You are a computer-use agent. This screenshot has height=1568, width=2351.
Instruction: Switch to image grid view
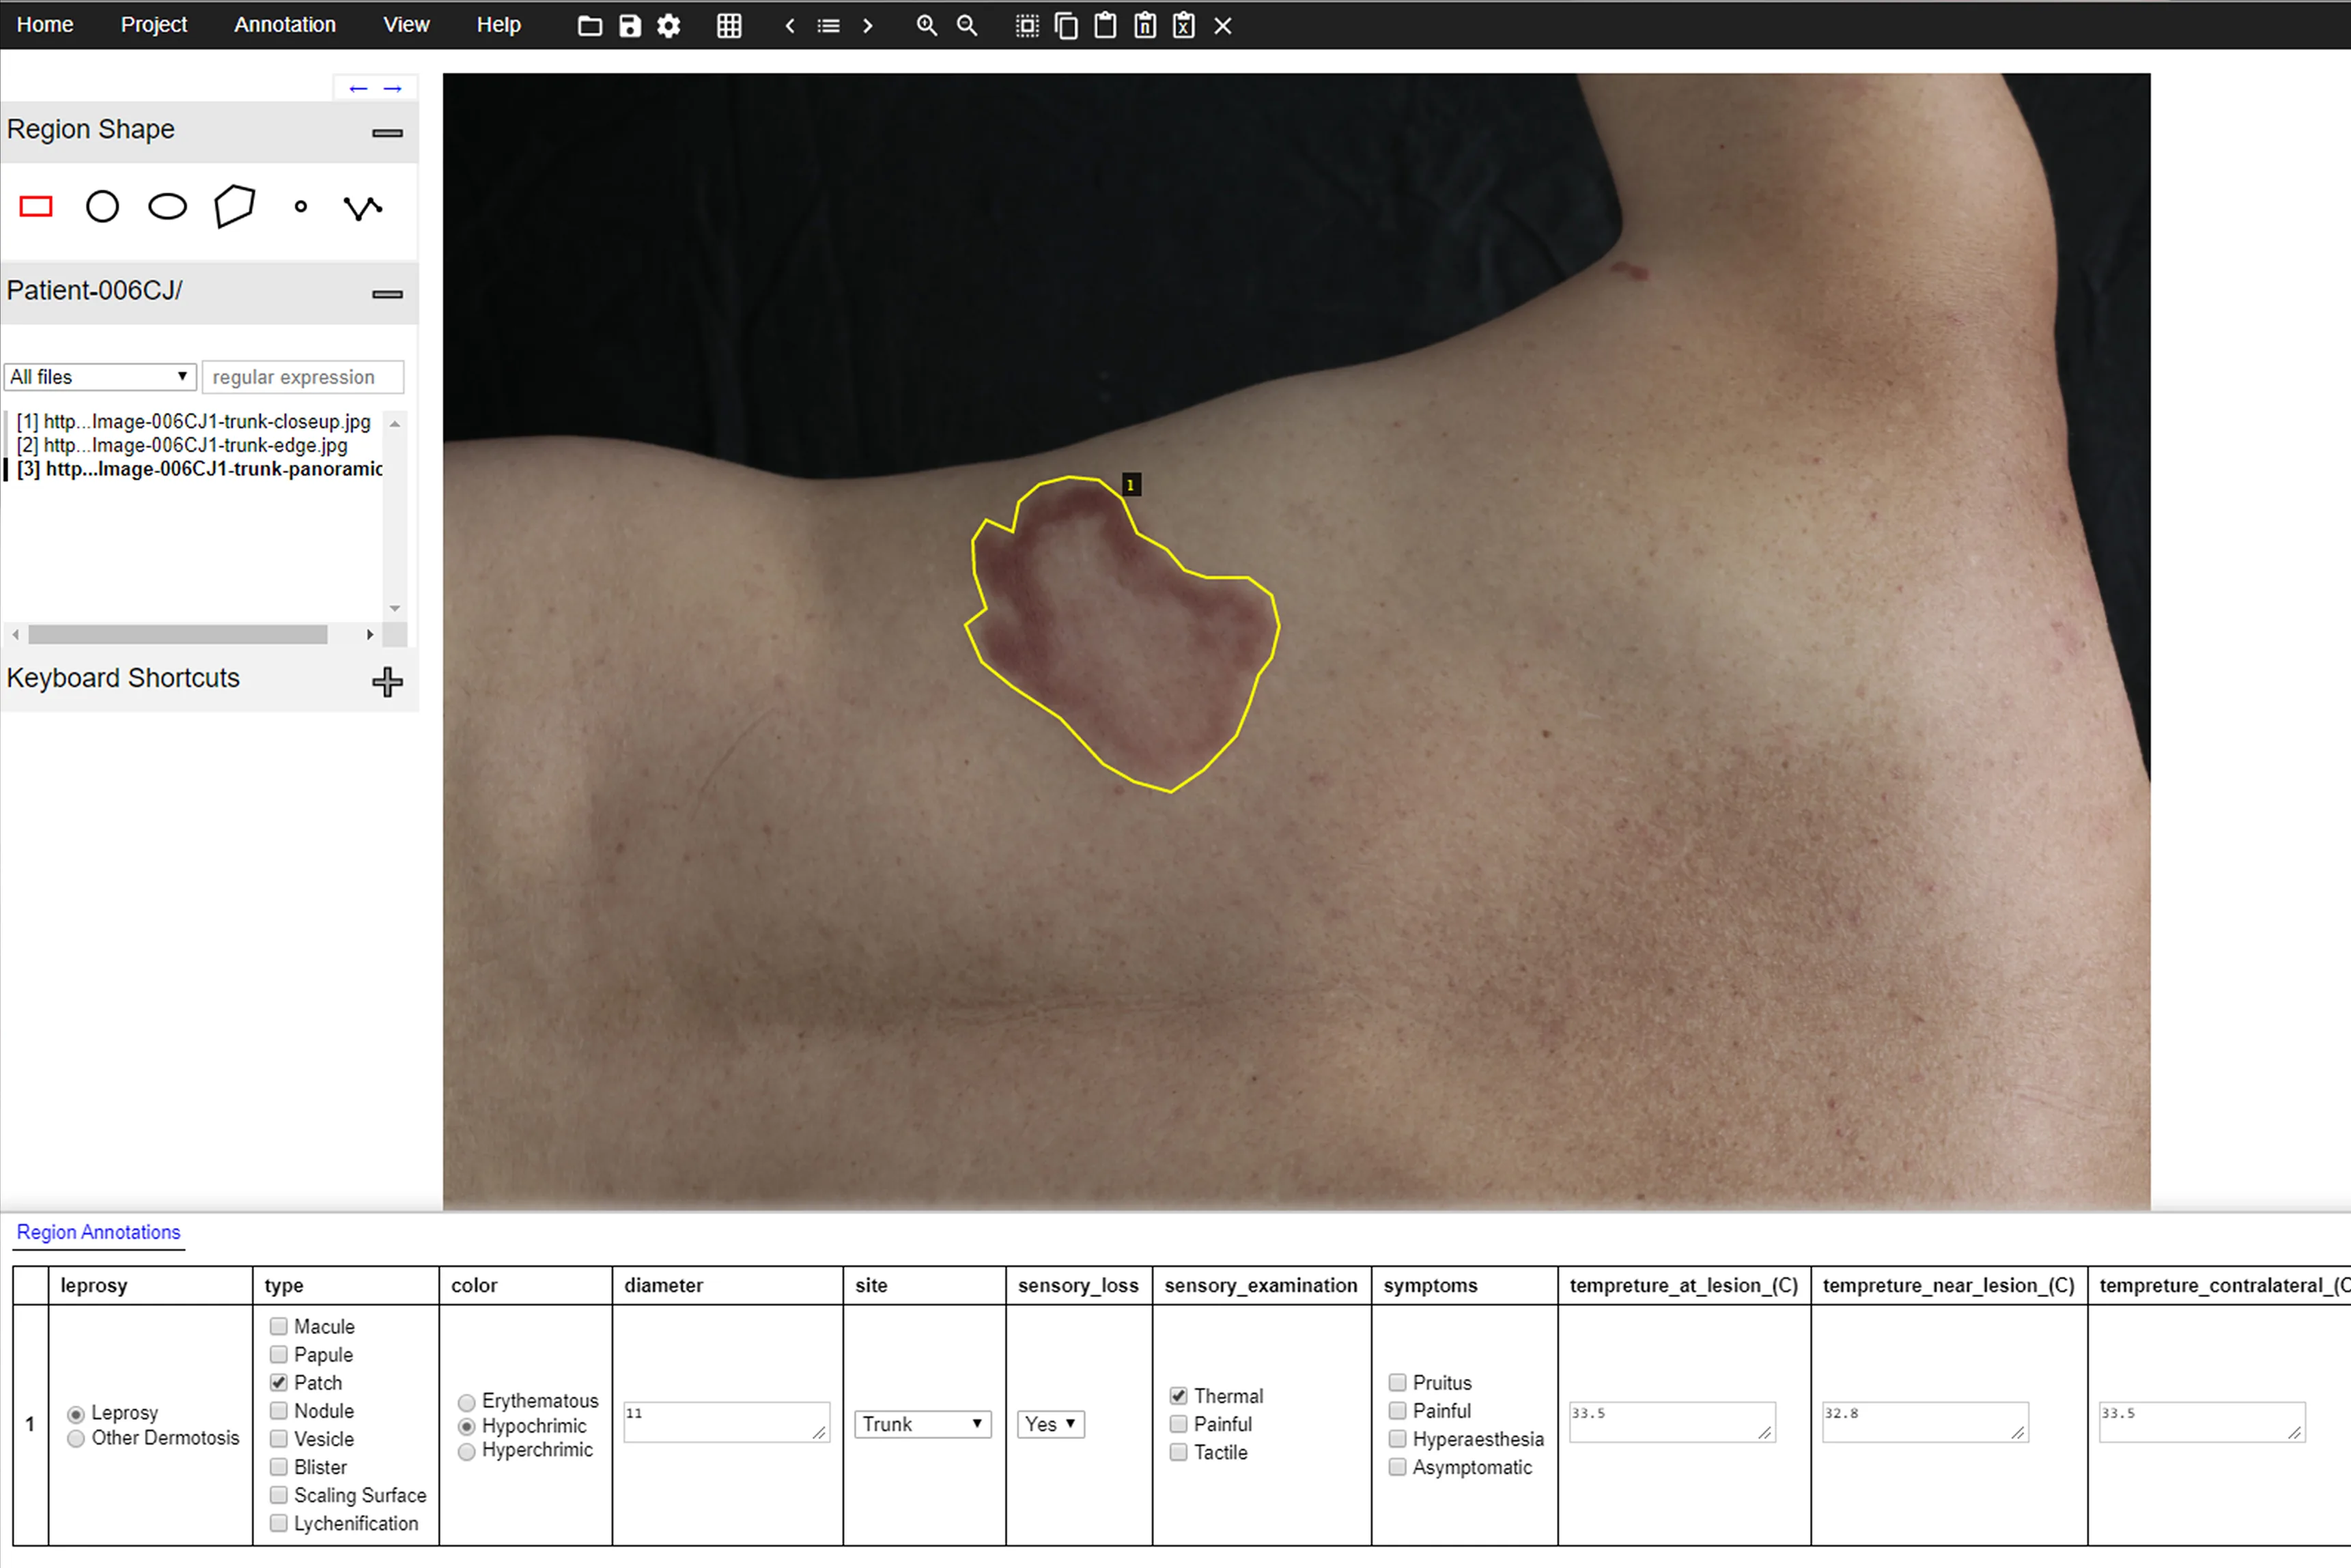pos(729,26)
